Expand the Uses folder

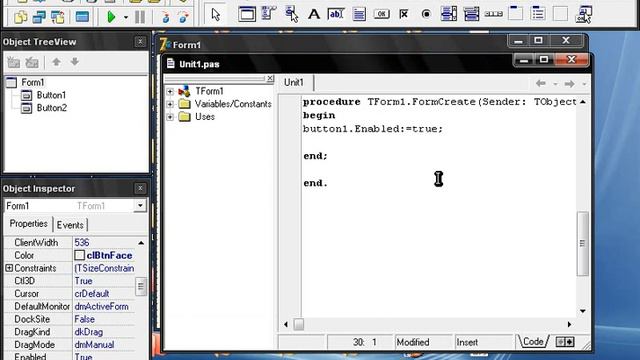[170, 117]
